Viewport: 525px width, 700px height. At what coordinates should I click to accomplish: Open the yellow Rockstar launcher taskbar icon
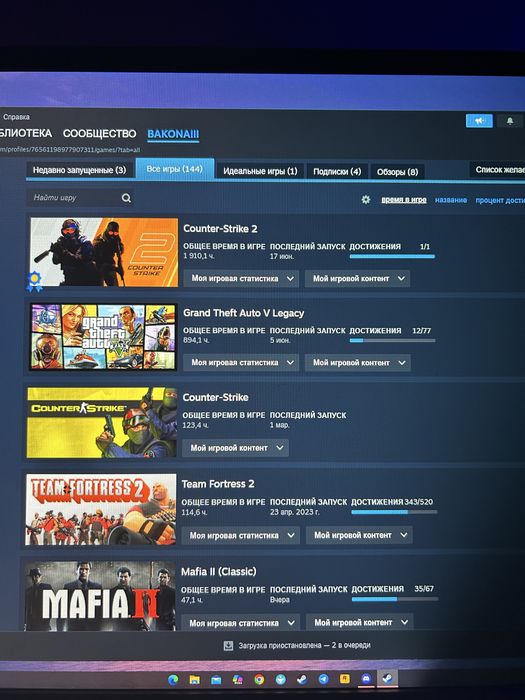(x=345, y=679)
